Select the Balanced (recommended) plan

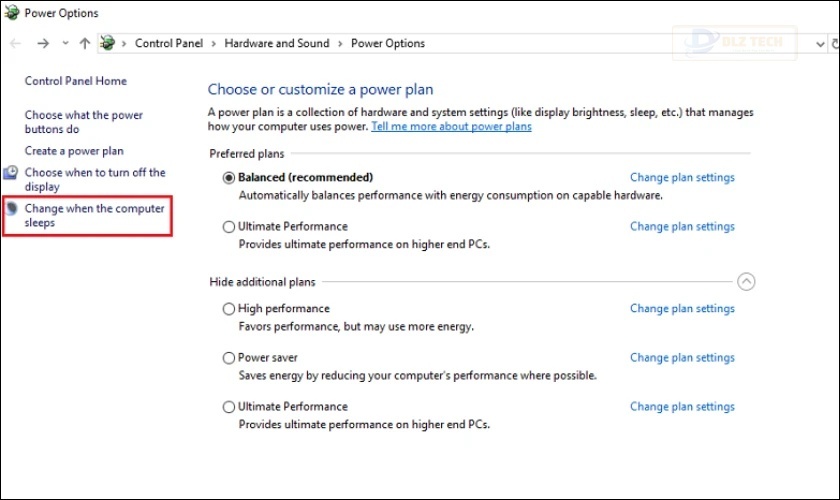(x=229, y=178)
